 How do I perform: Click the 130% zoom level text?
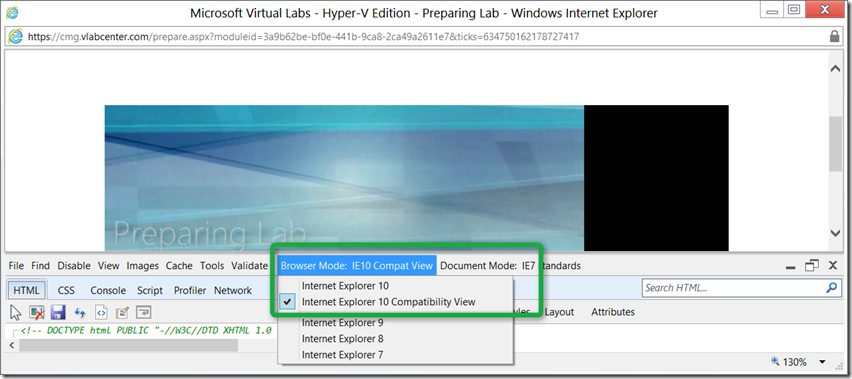point(795,362)
